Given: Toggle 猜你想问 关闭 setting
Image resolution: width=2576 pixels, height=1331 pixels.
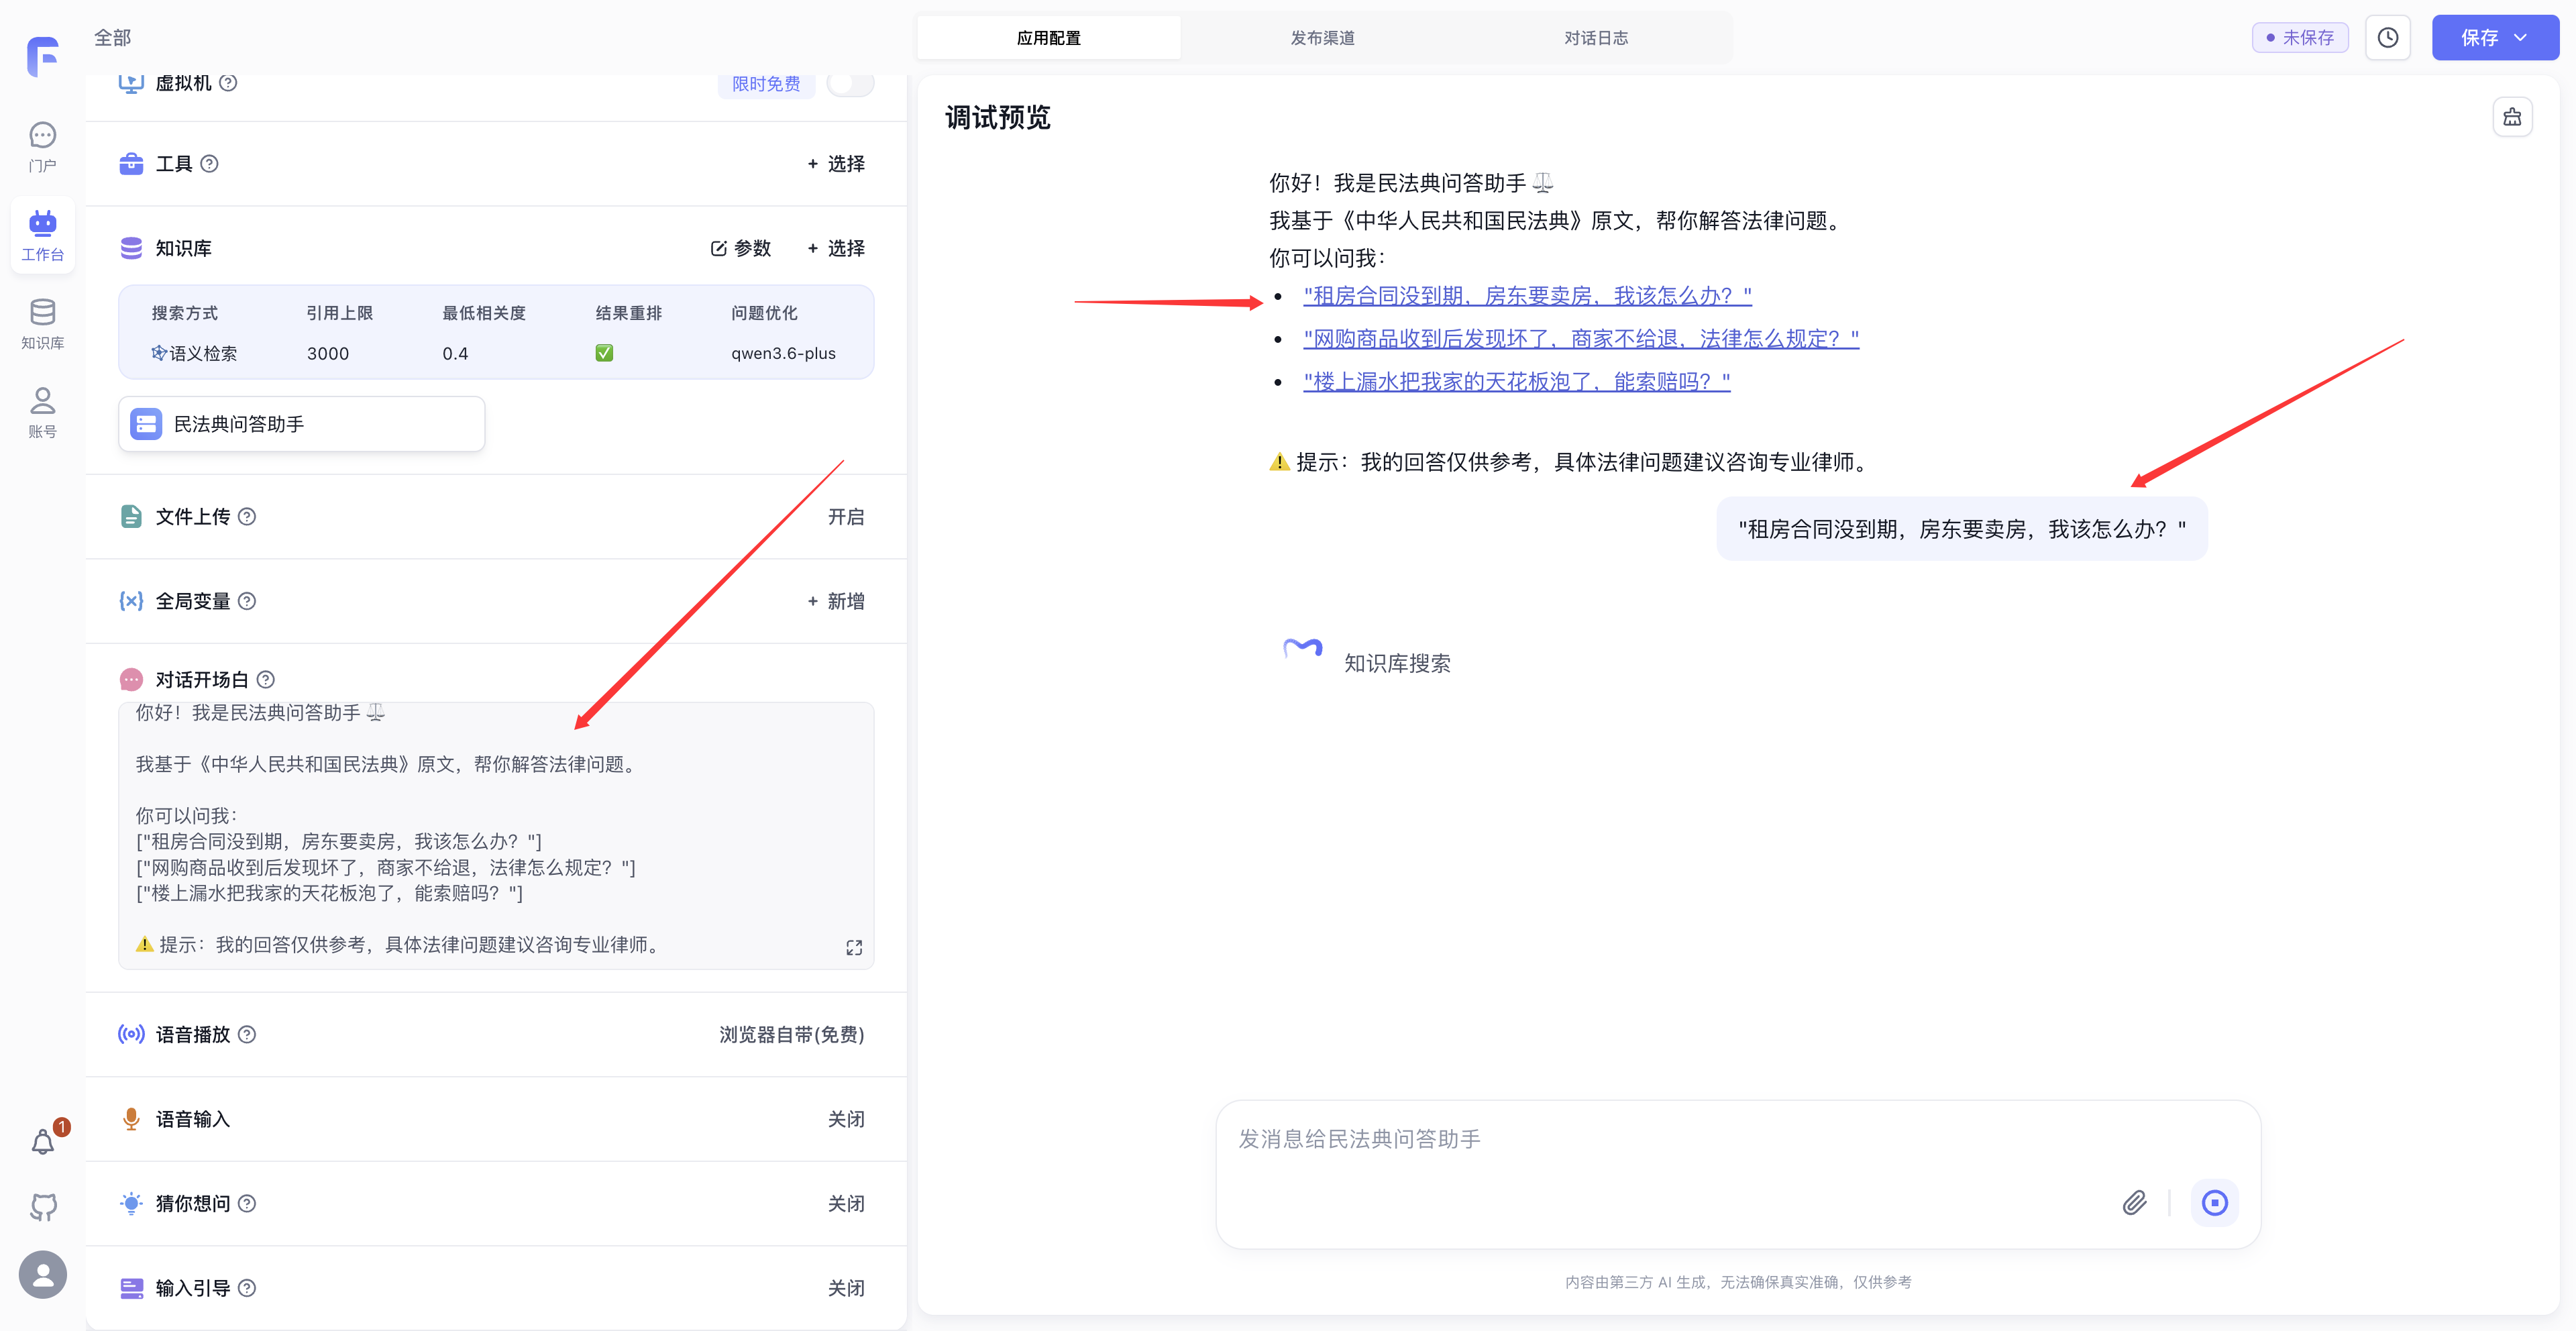Looking at the screenshot, I should (x=846, y=1203).
